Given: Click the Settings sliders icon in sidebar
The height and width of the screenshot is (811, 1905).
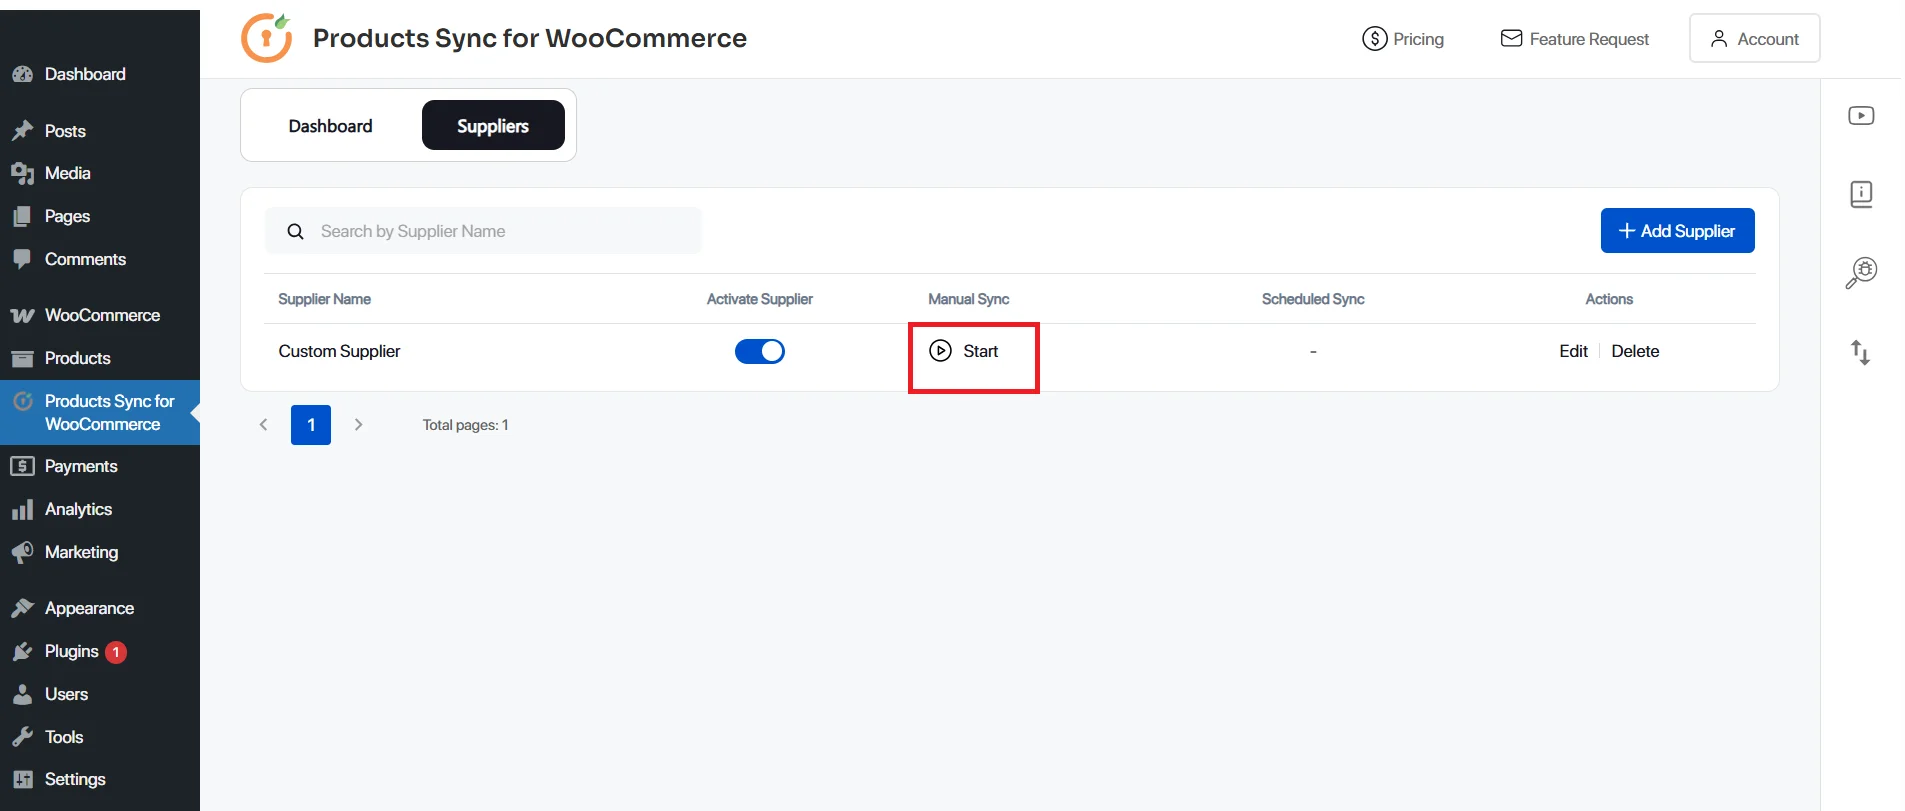Looking at the screenshot, I should (x=22, y=779).
